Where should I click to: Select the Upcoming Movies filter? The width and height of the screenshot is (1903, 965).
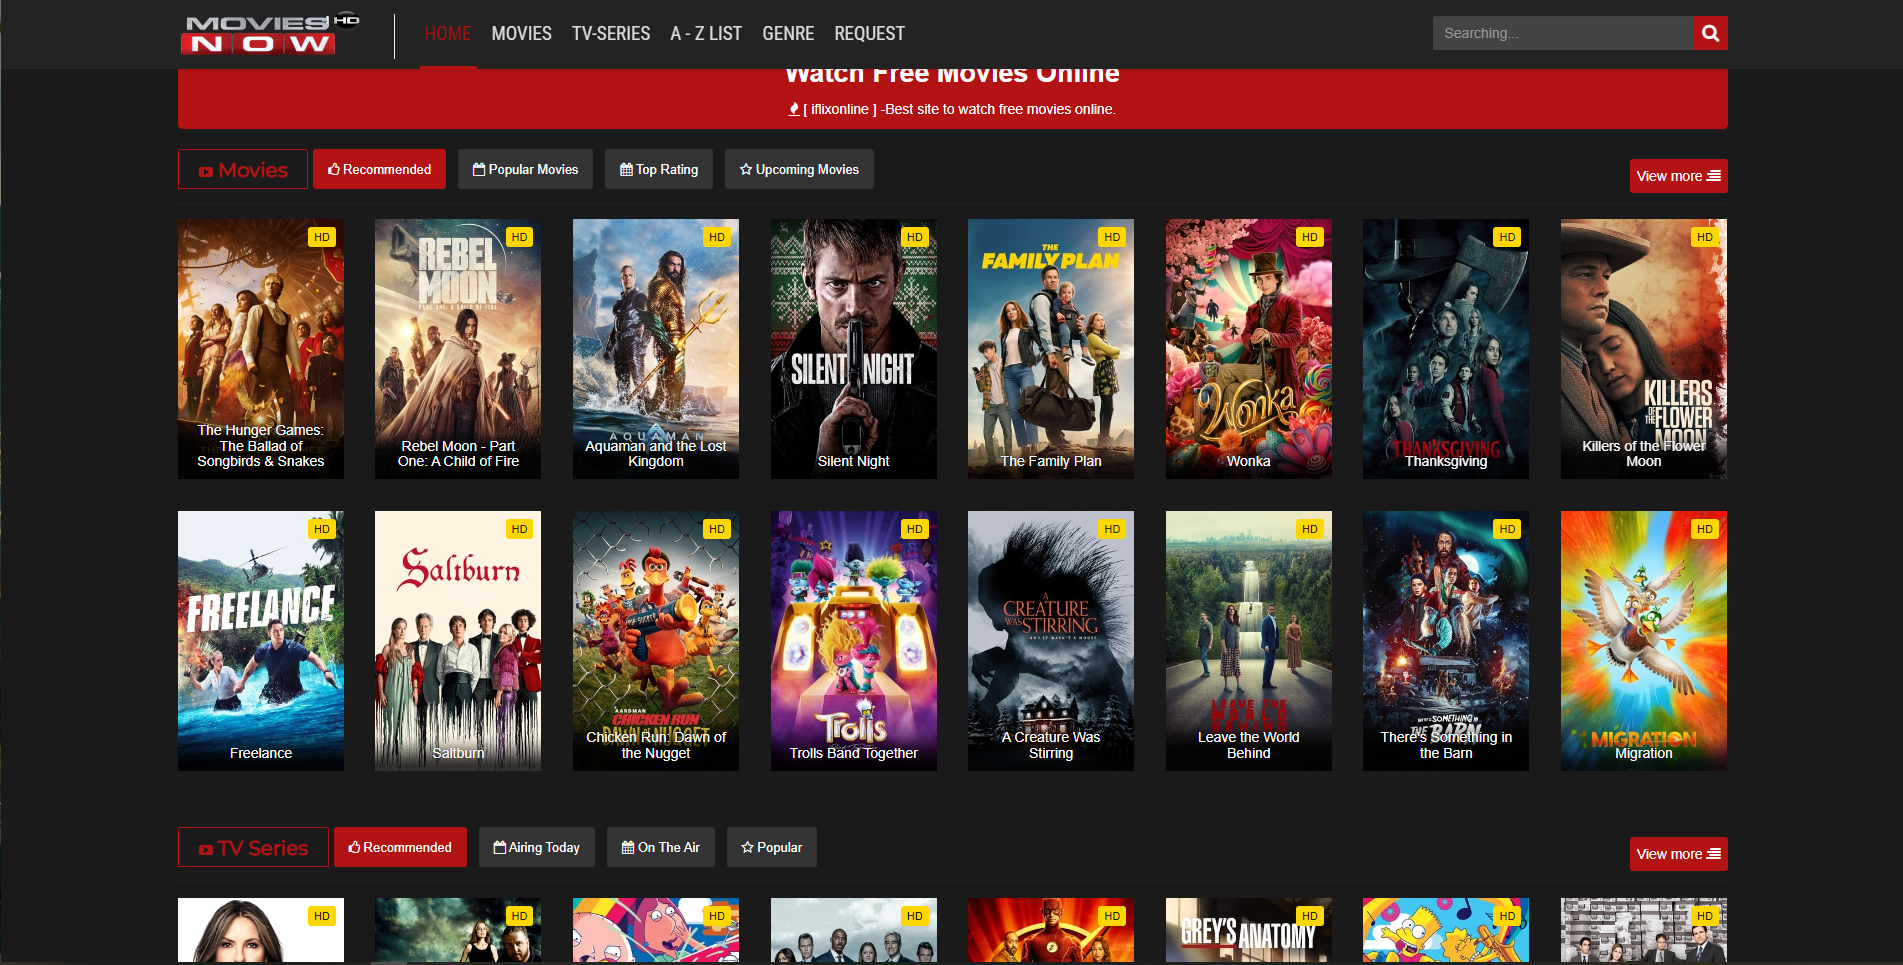click(x=799, y=169)
